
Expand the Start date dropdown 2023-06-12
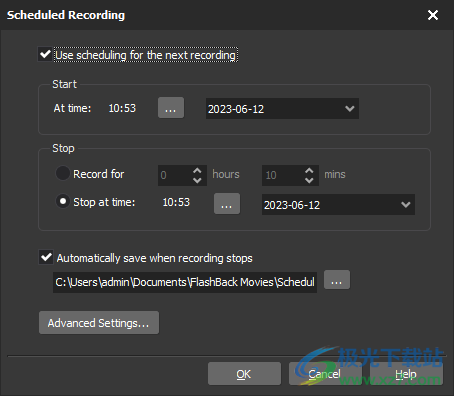tap(350, 109)
